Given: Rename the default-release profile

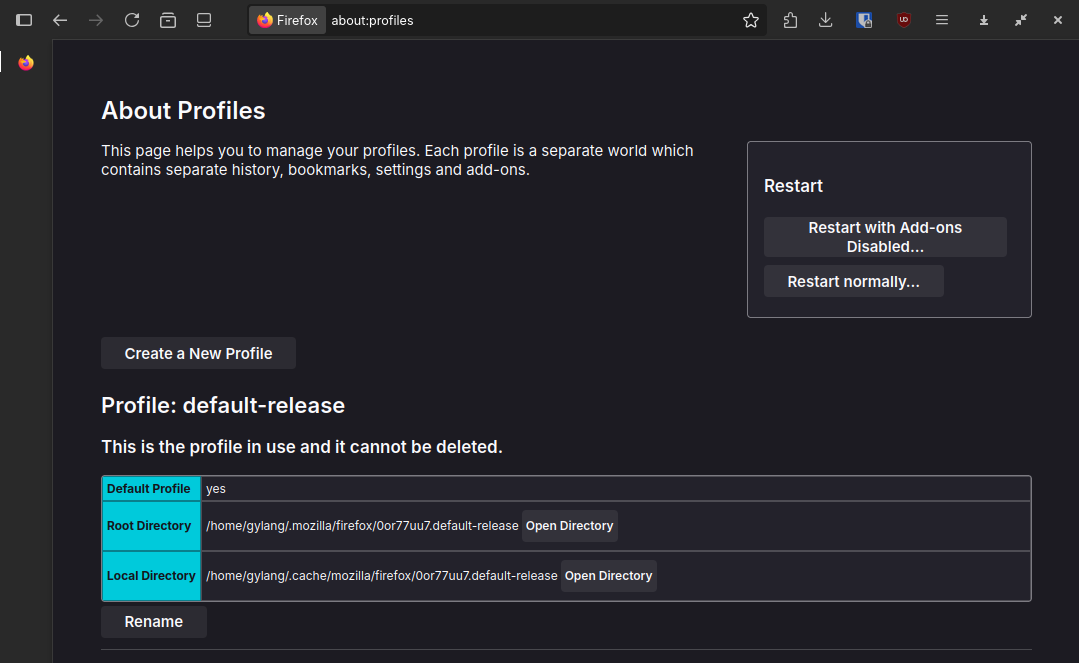Looking at the screenshot, I should (x=153, y=621).
